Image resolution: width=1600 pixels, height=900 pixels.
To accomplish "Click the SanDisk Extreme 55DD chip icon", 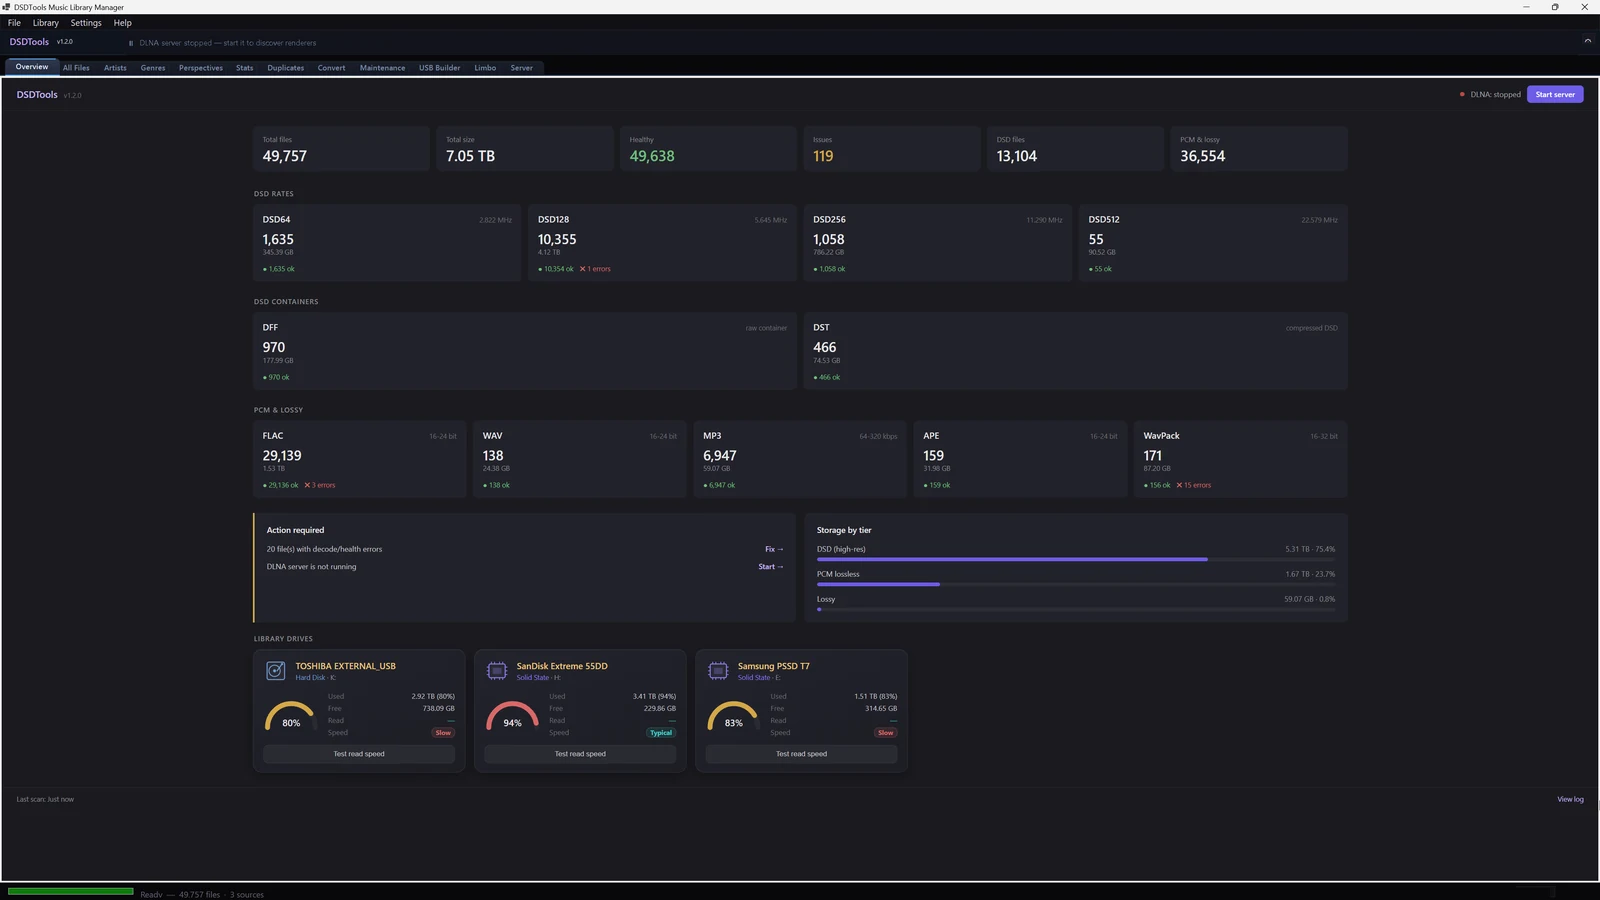I will pos(497,671).
